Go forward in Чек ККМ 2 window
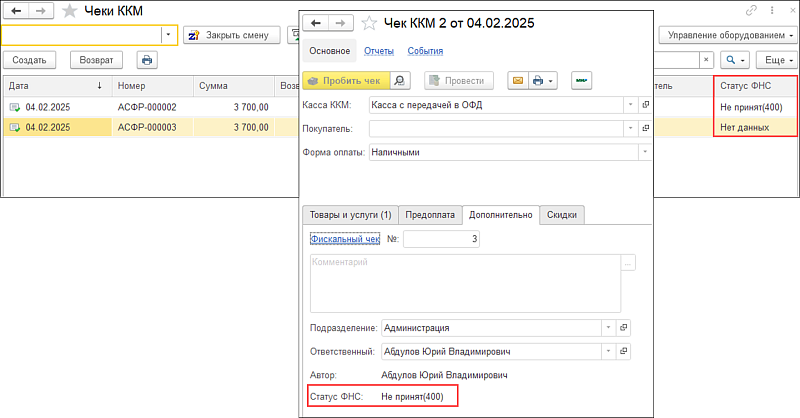This screenshot has height=418, width=800. [340, 23]
